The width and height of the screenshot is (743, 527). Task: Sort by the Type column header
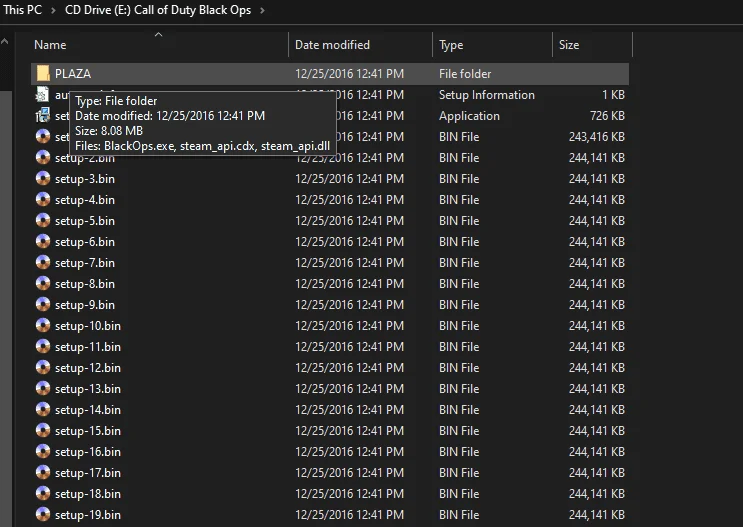coord(451,45)
